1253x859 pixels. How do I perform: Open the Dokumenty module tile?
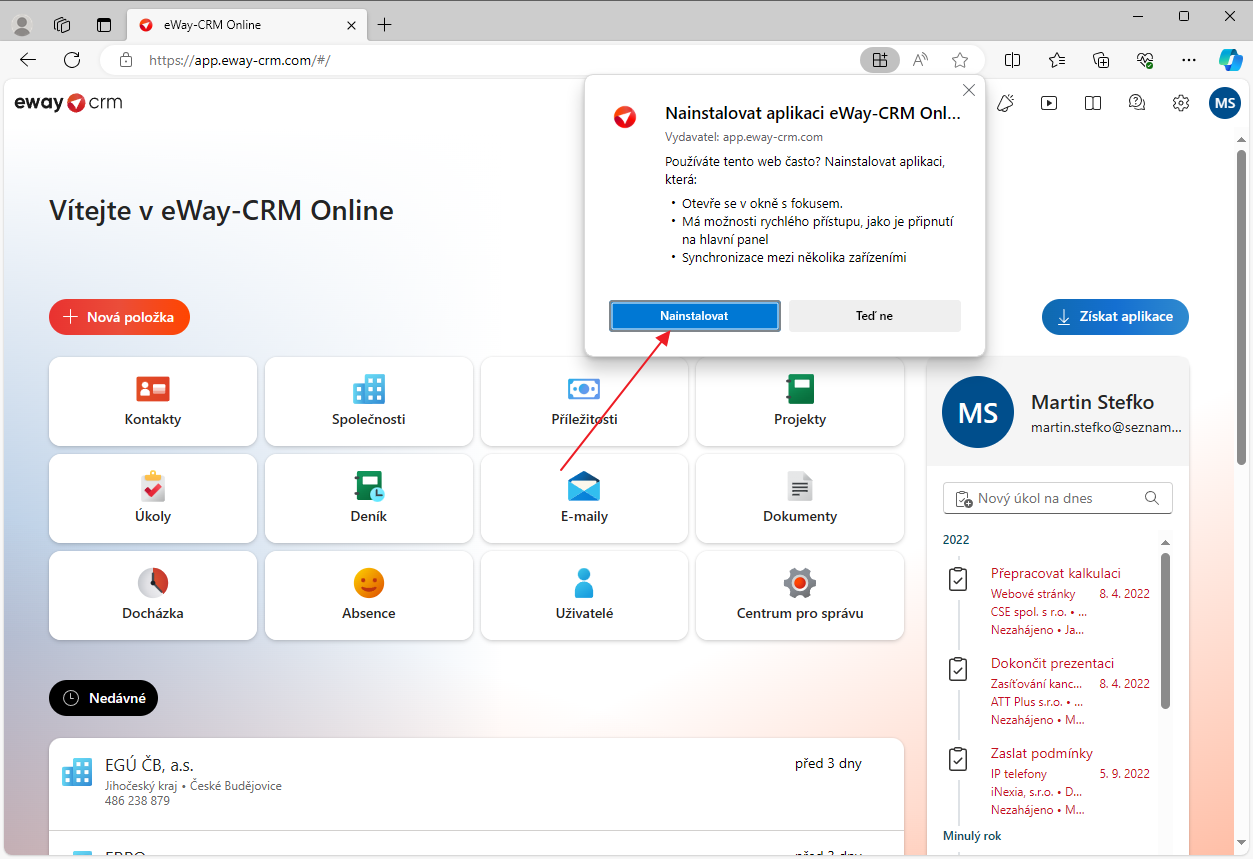800,498
